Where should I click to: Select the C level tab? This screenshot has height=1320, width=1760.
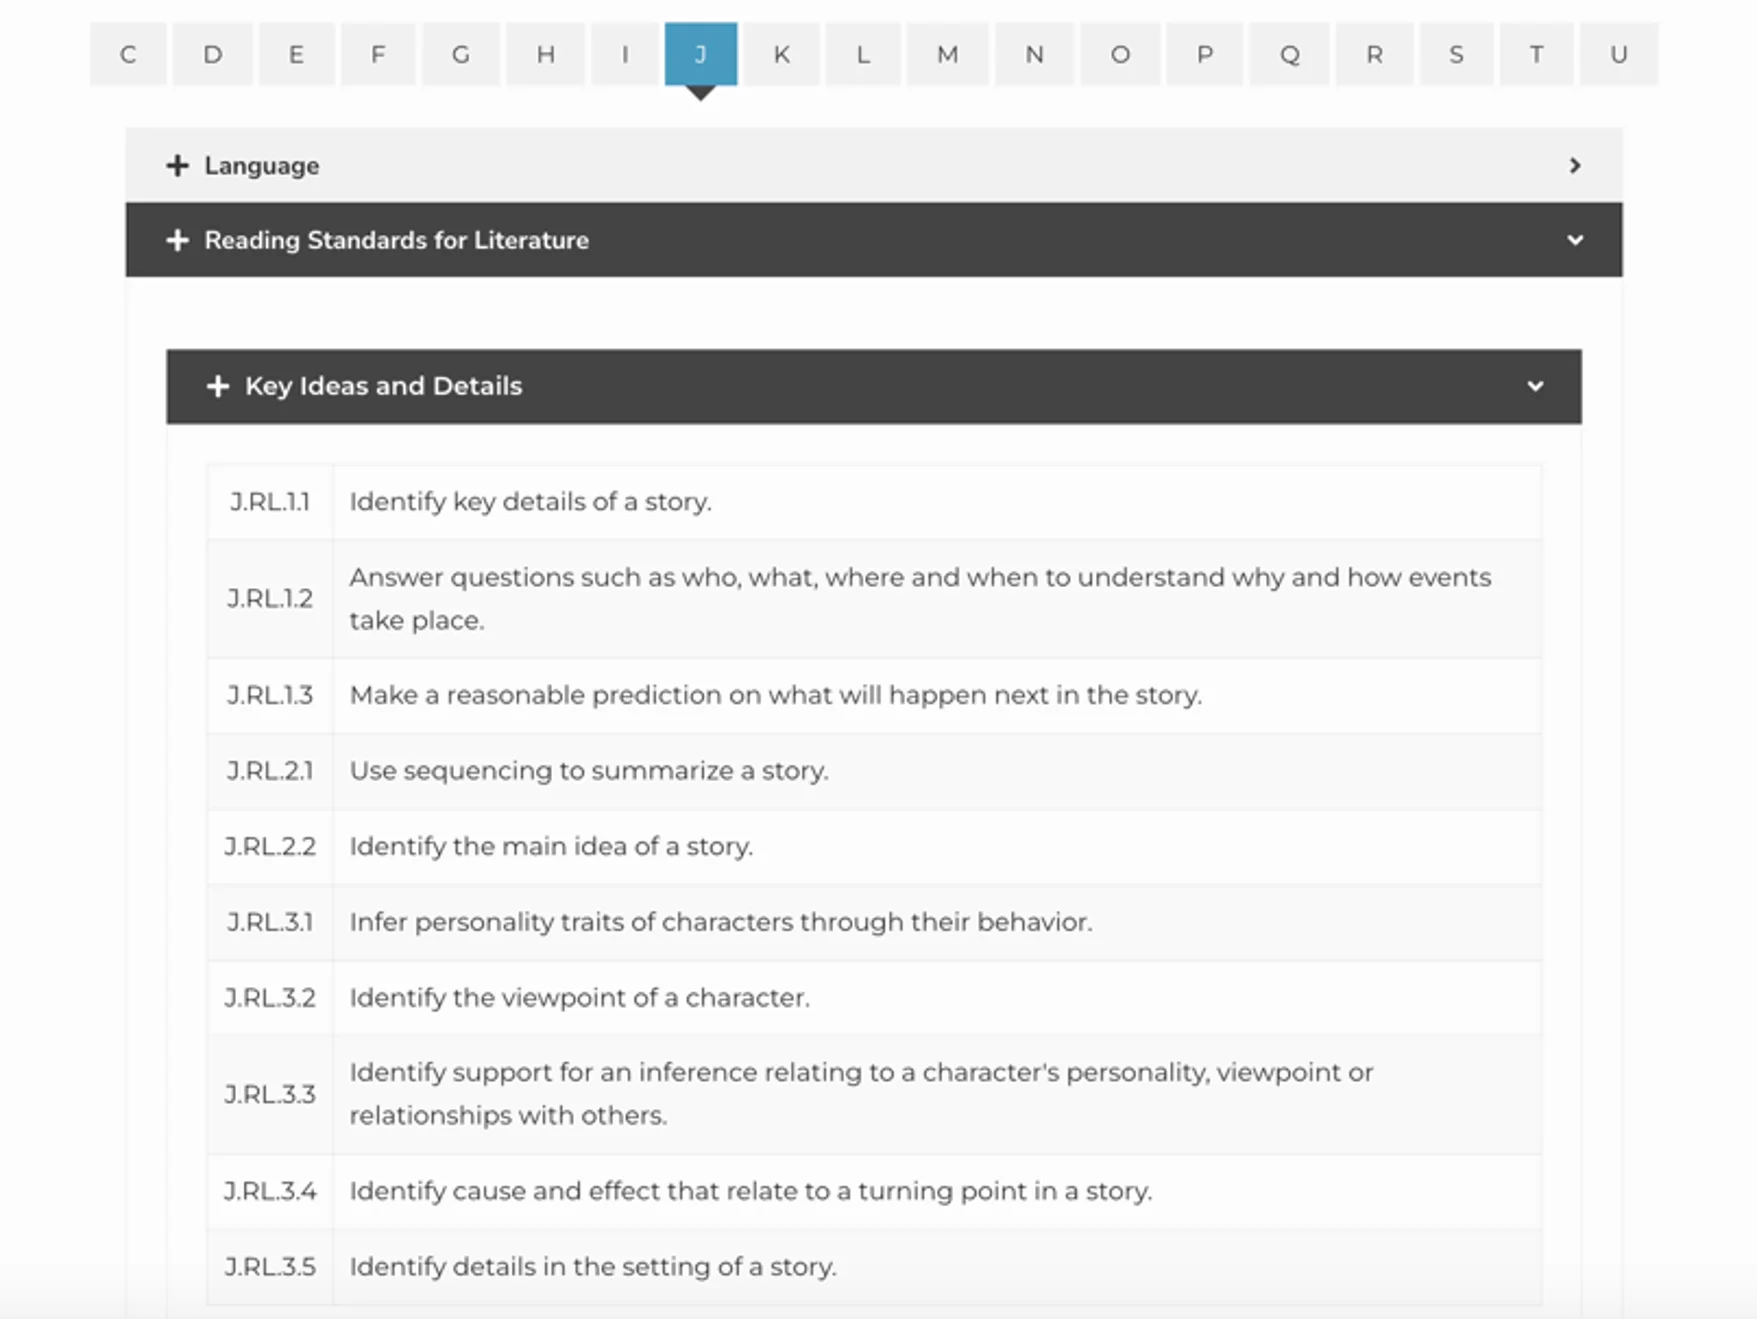pos(128,54)
